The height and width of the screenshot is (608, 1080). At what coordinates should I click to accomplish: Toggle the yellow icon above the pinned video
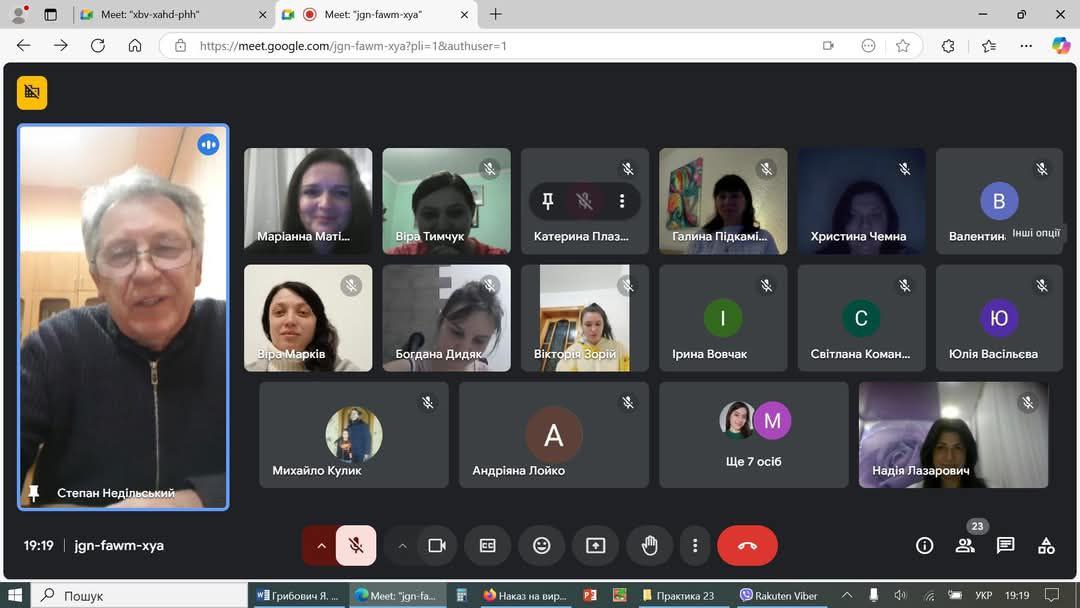[x=32, y=93]
